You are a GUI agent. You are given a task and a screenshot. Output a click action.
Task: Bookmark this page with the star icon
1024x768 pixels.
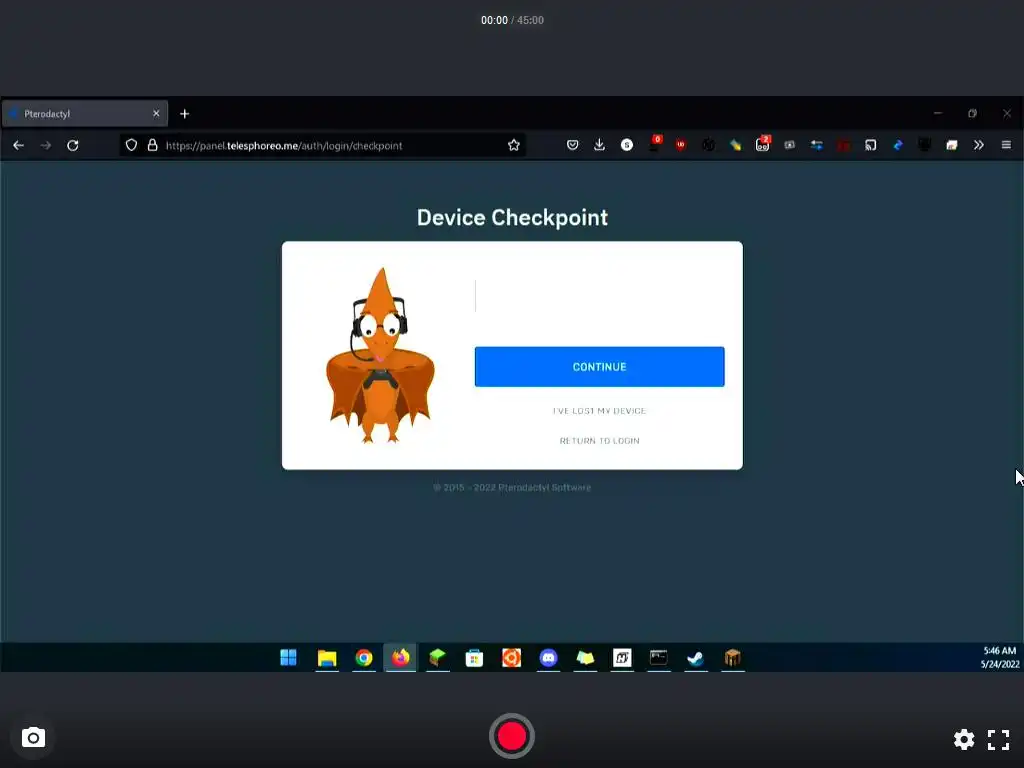pos(514,145)
